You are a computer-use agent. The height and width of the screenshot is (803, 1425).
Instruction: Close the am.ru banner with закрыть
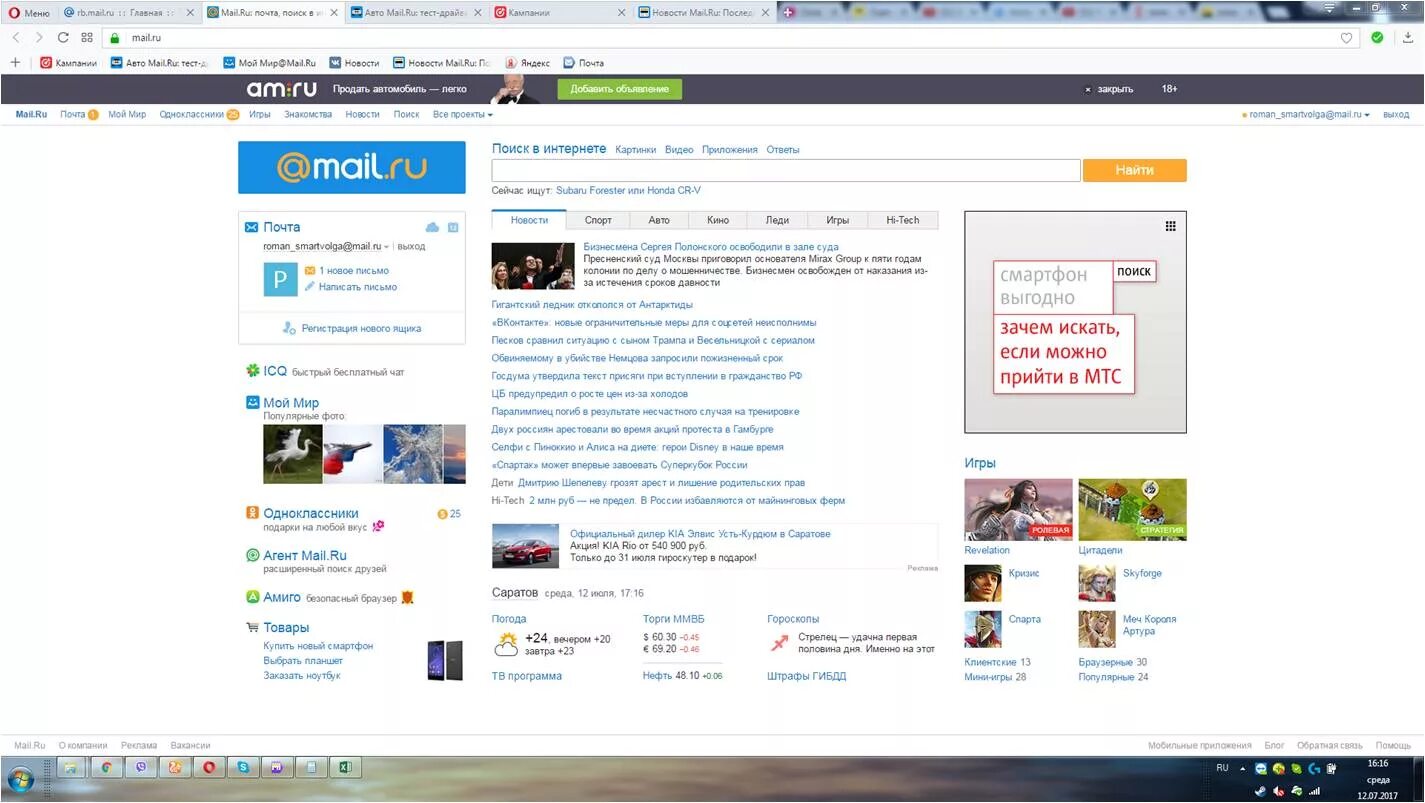(1109, 89)
